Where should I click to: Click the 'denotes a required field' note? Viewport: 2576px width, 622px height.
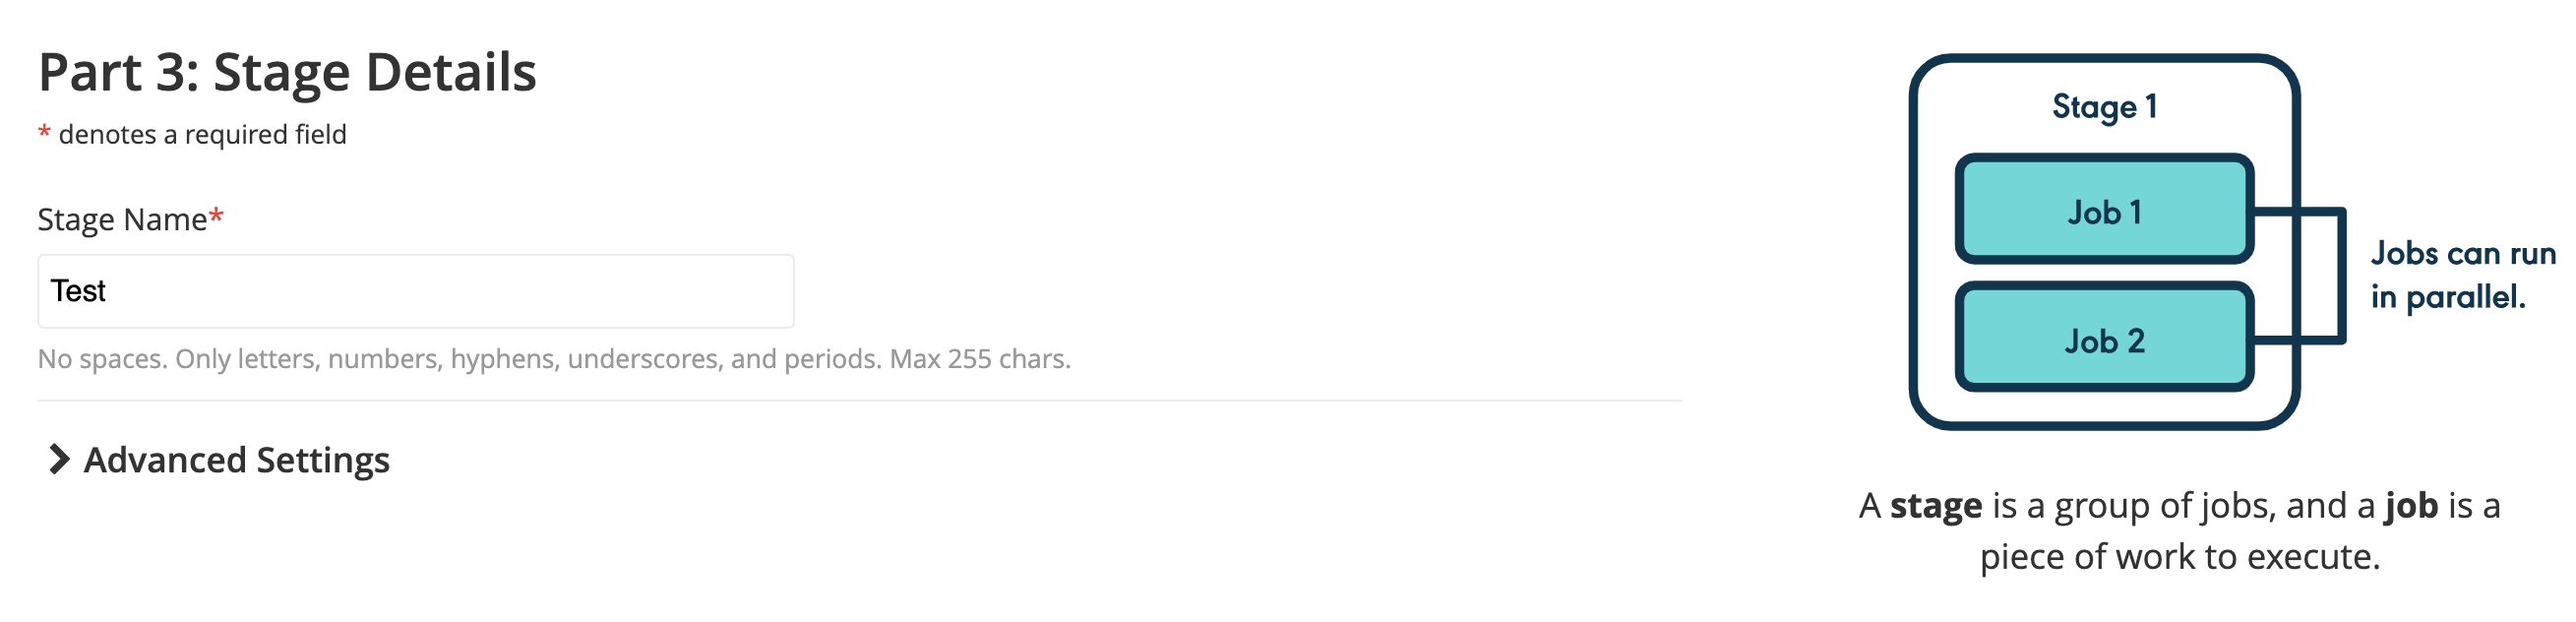[x=202, y=134]
